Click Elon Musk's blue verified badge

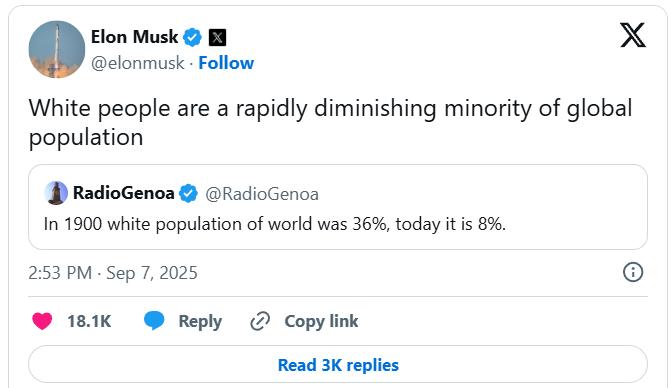[x=192, y=37]
